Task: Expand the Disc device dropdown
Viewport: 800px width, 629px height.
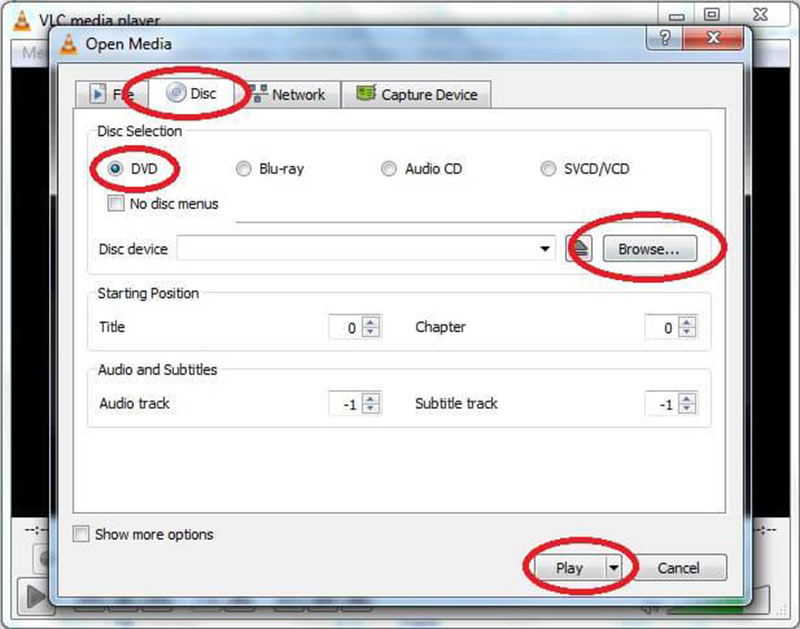Action: click(545, 249)
